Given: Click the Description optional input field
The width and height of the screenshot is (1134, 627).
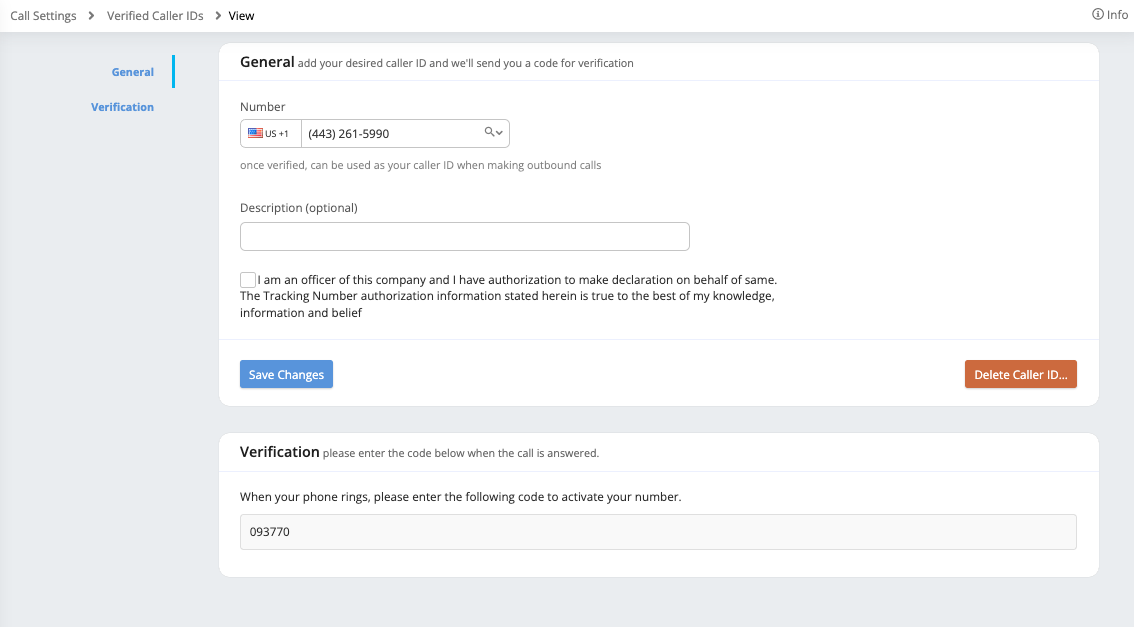Looking at the screenshot, I should 464,236.
